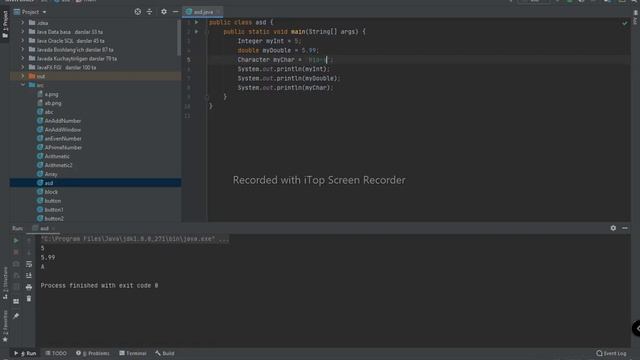Viewport: 640px width, 360px height.
Task: Click the src folder icon
Action: pyautogui.click(x=32, y=85)
